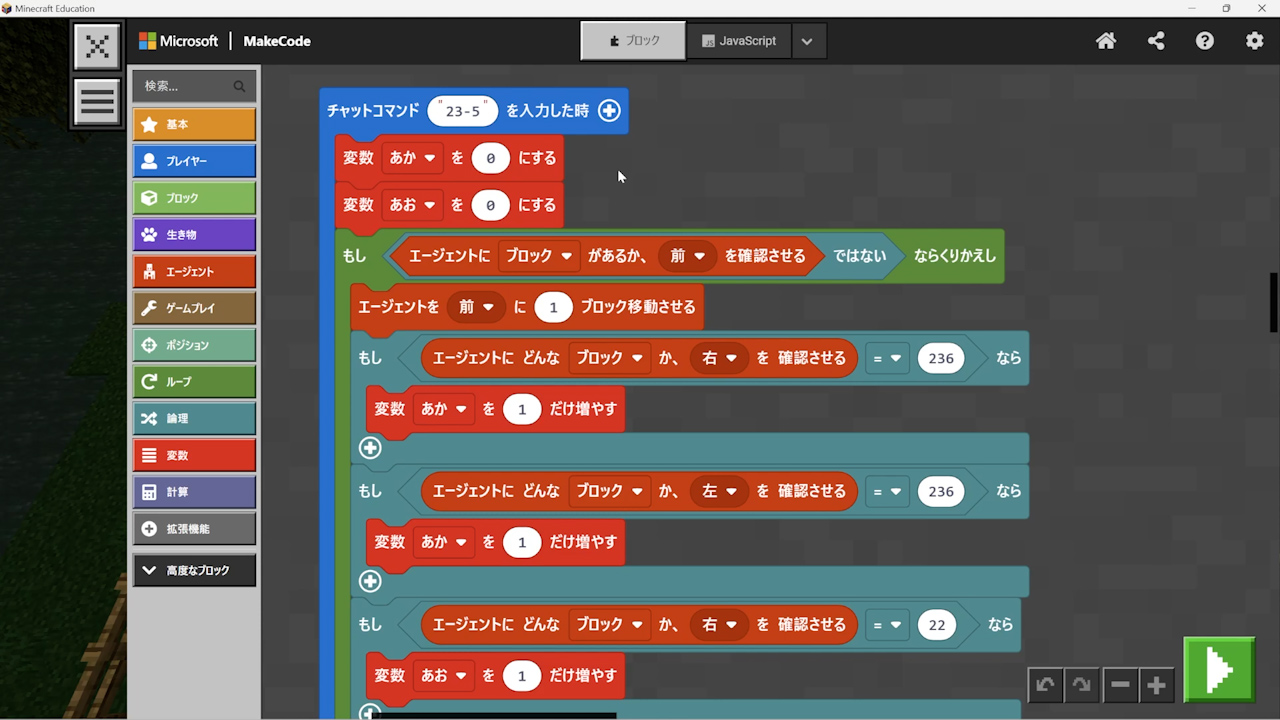Open the editor language dropdown arrow

[x=807, y=41]
